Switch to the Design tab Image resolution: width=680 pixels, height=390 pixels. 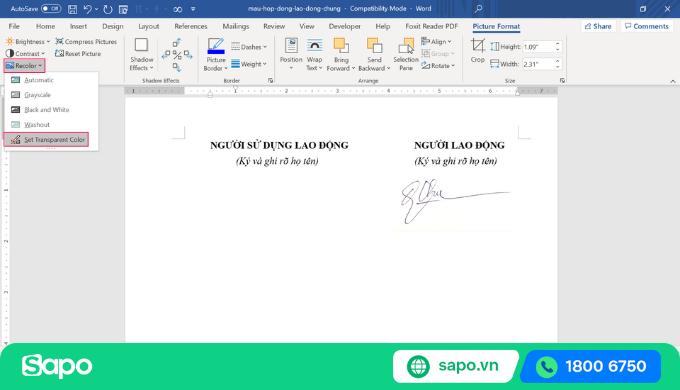pyautogui.click(x=113, y=26)
